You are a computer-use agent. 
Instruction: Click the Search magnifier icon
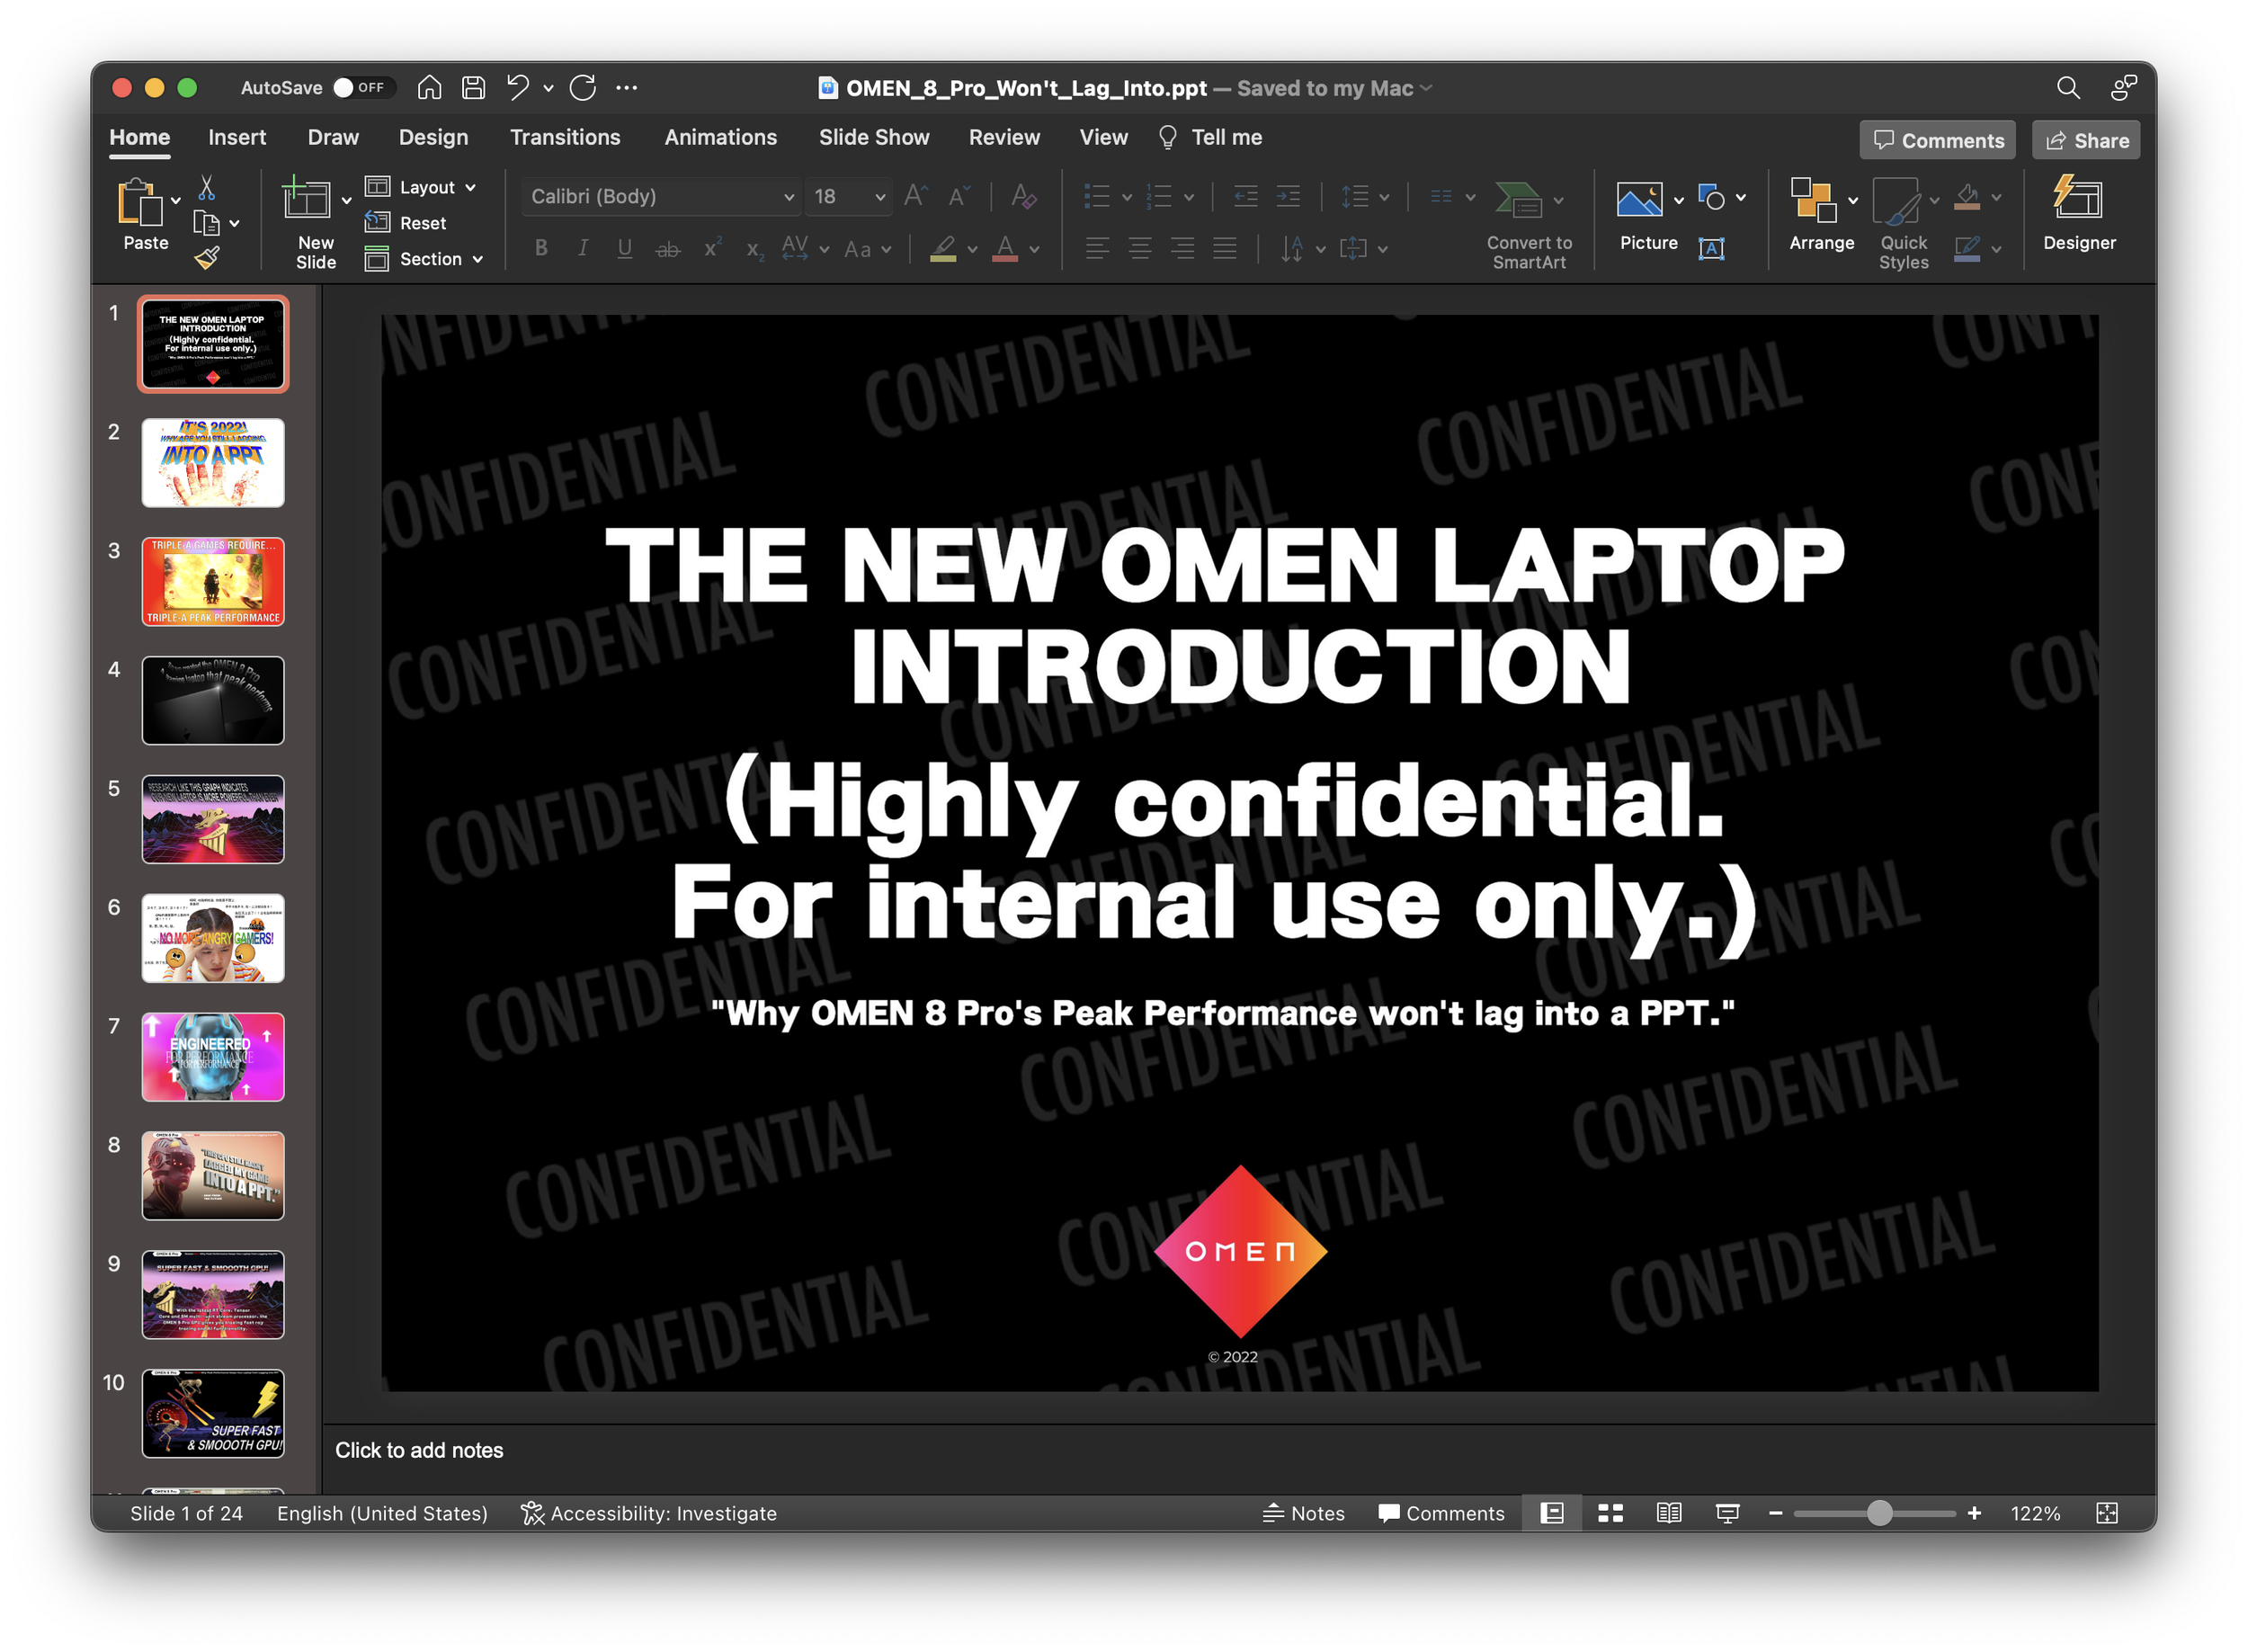click(2068, 88)
